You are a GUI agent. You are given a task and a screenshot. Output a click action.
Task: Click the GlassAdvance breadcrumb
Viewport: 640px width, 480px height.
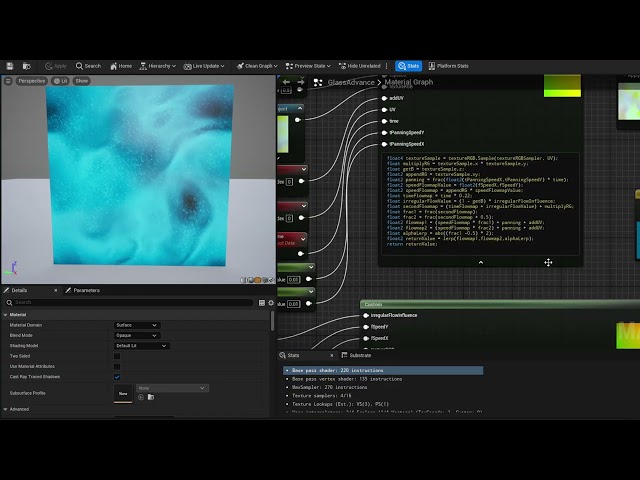[x=351, y=82]
